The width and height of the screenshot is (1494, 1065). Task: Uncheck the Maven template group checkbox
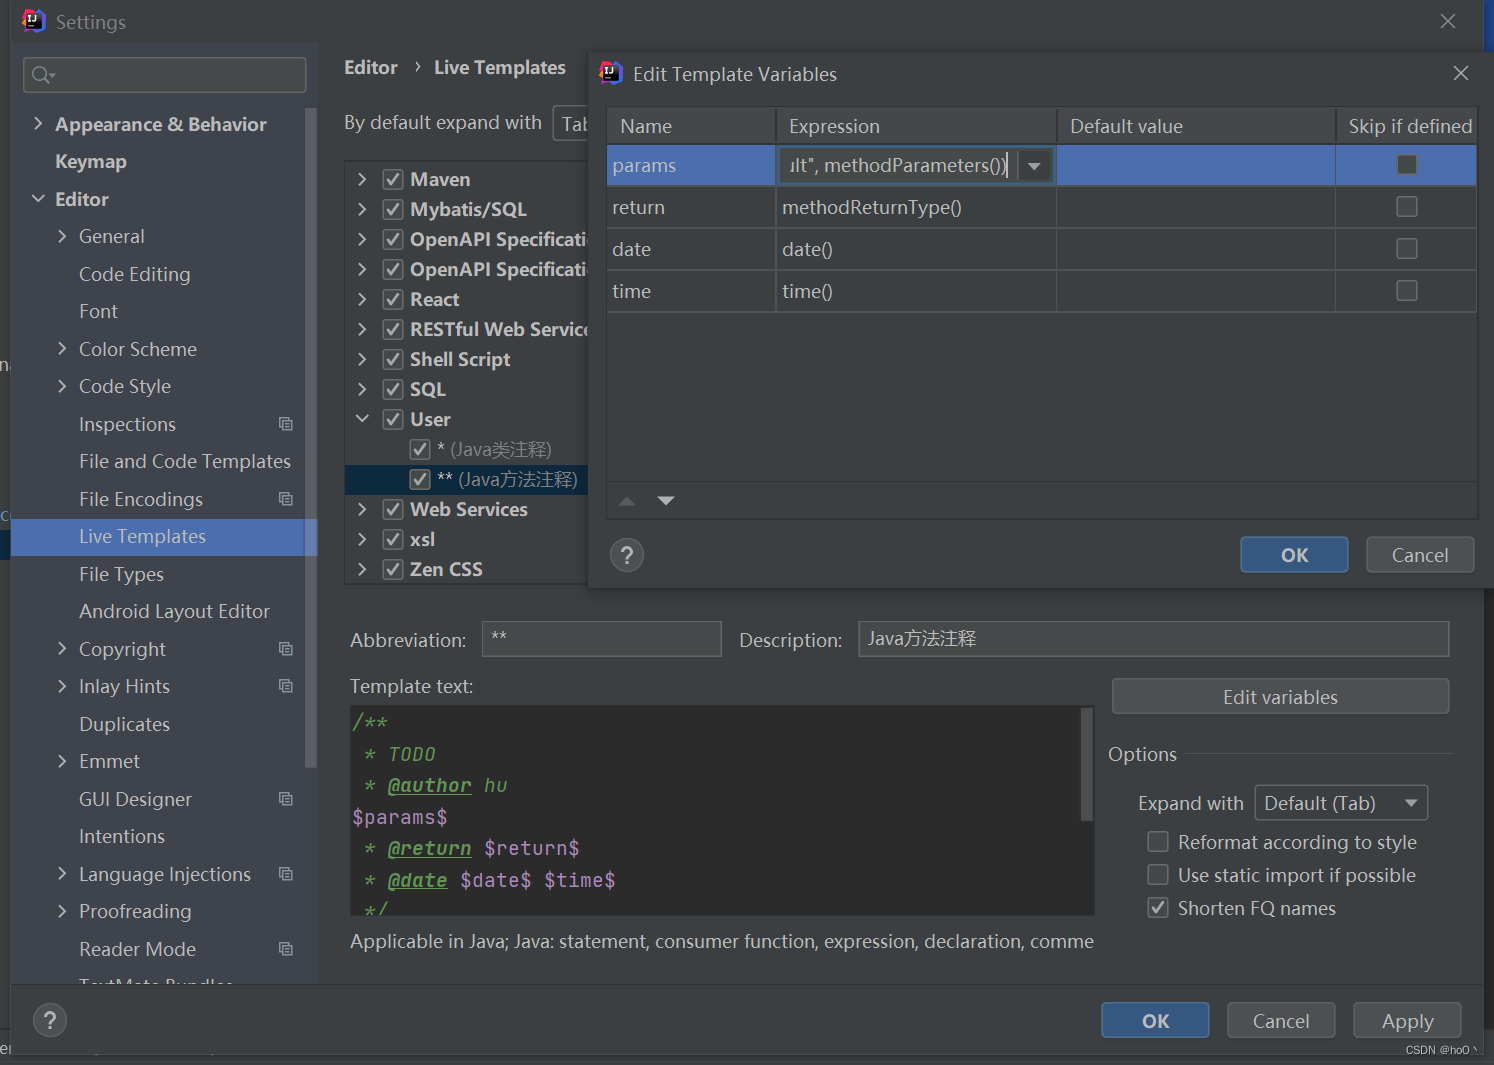coord(393,180)
